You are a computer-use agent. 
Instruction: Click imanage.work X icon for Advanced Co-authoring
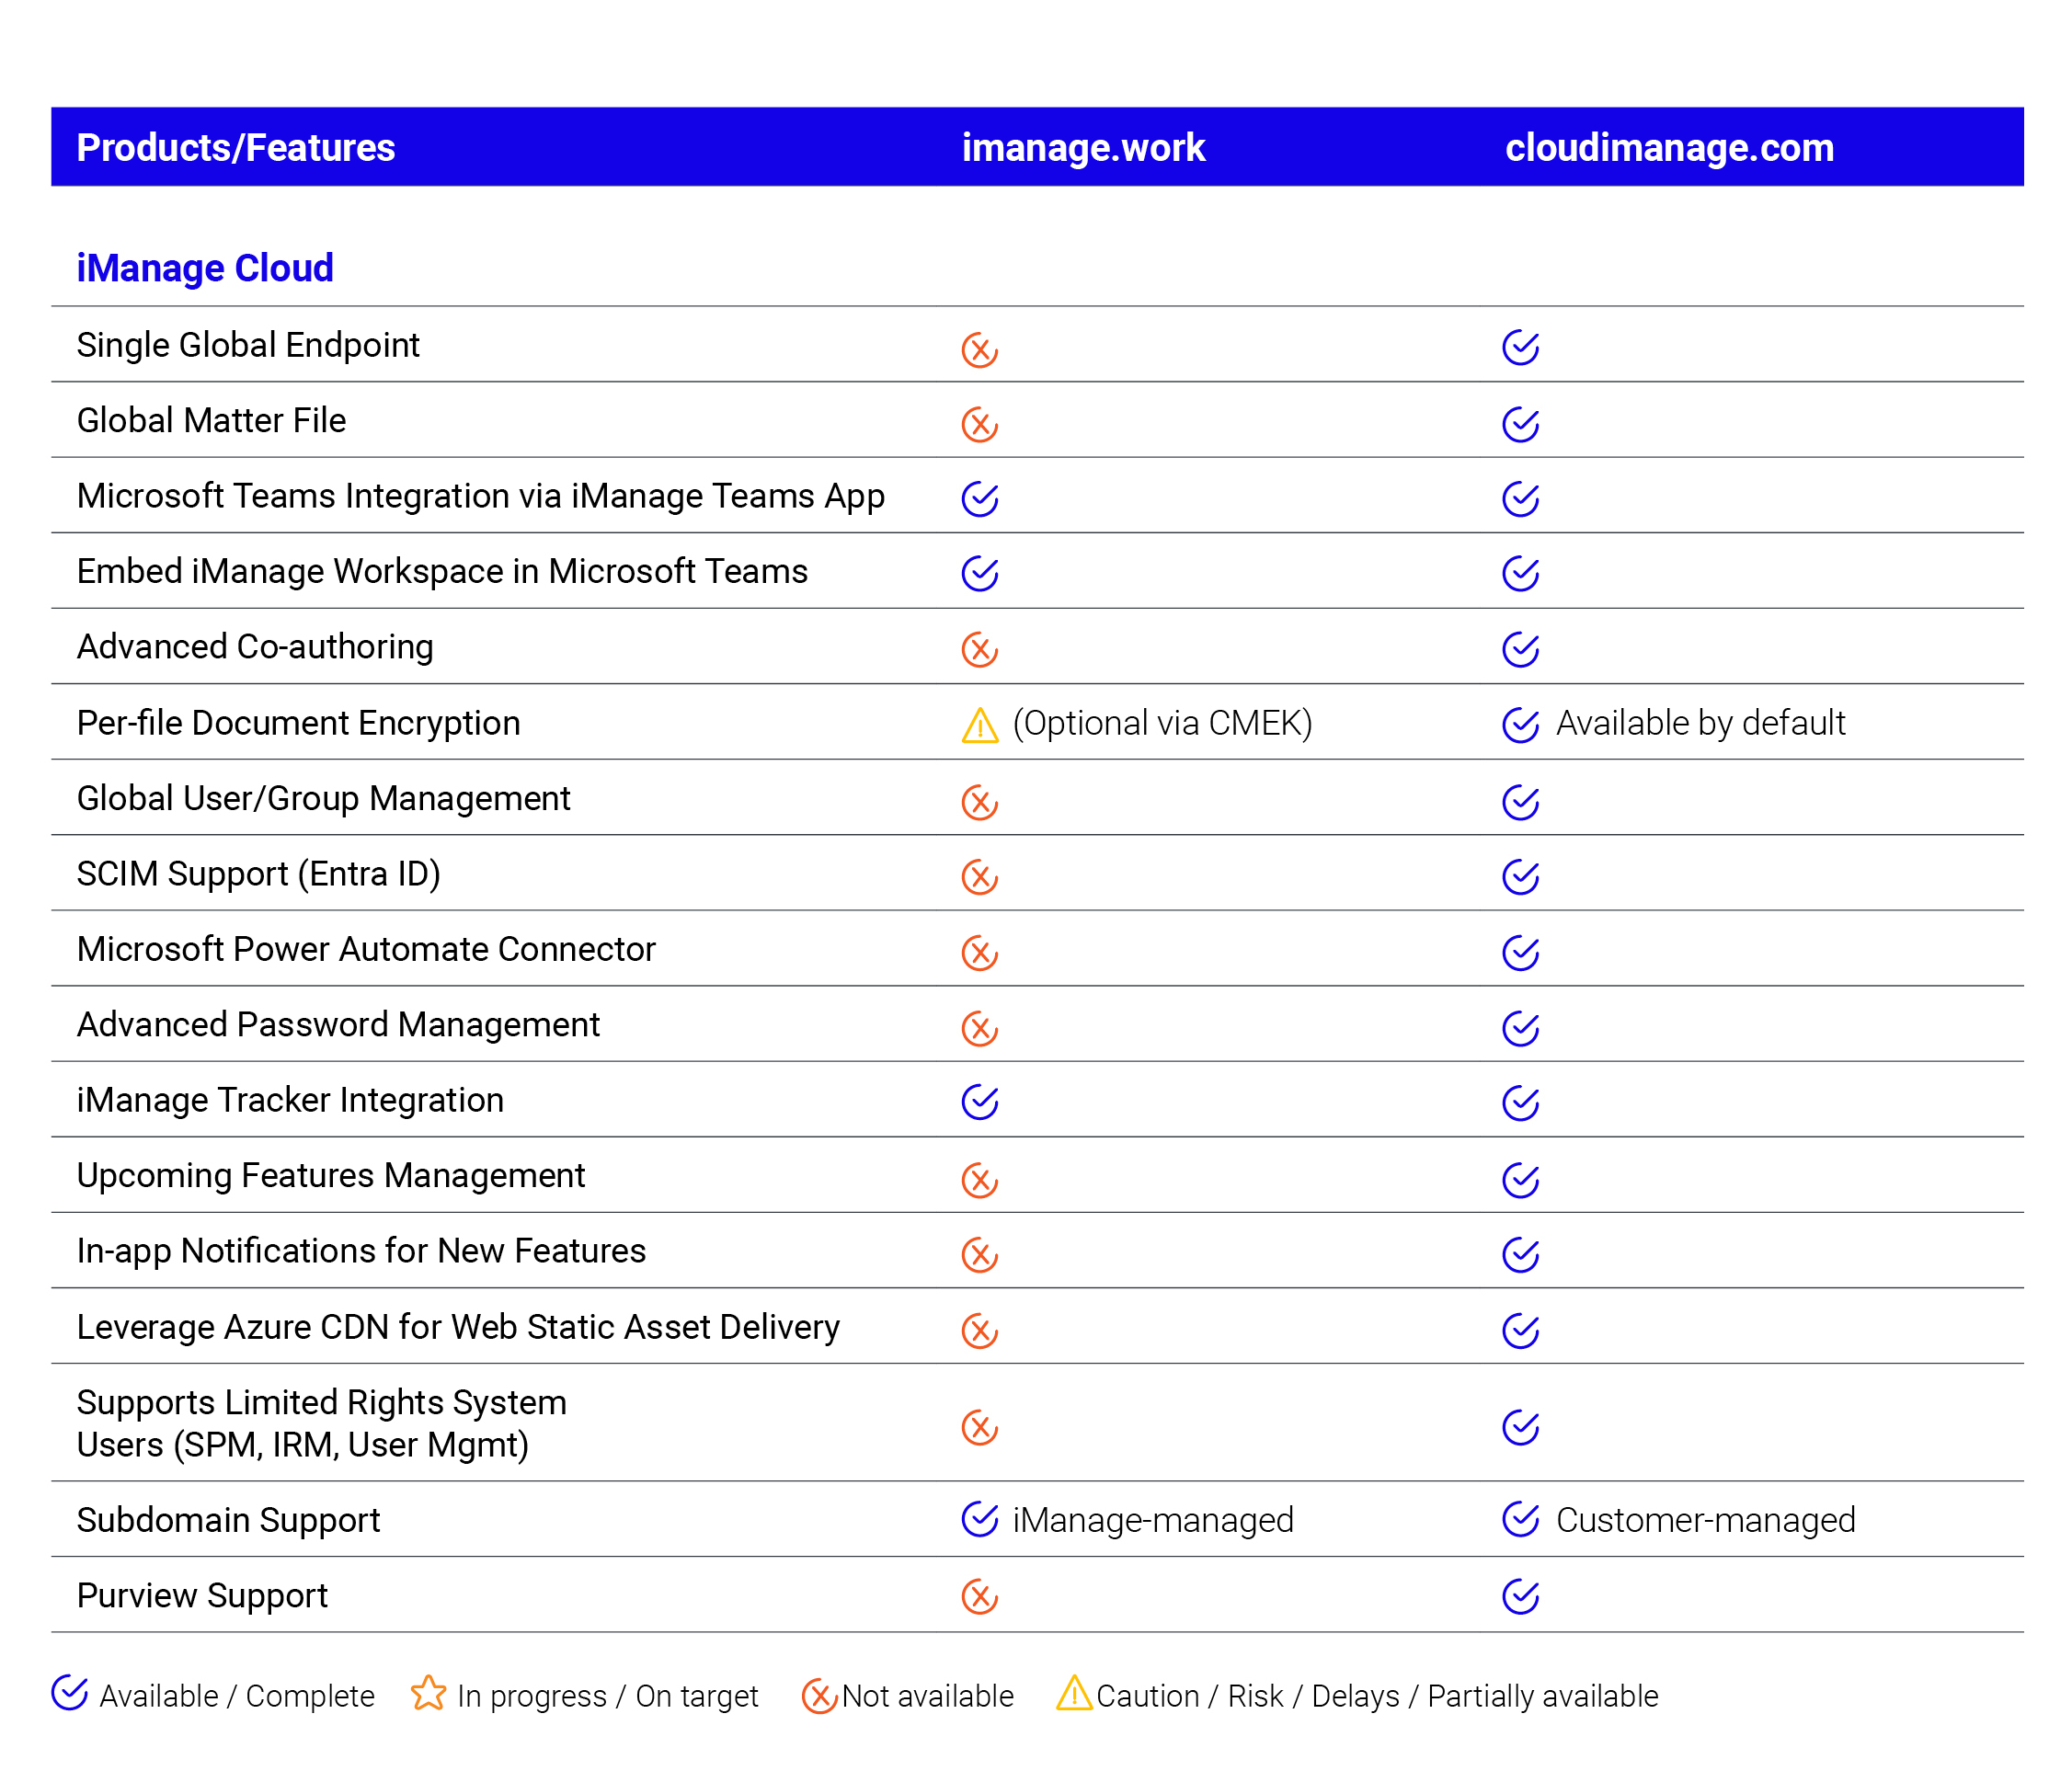pyautogui.click(x=979, y=649)
